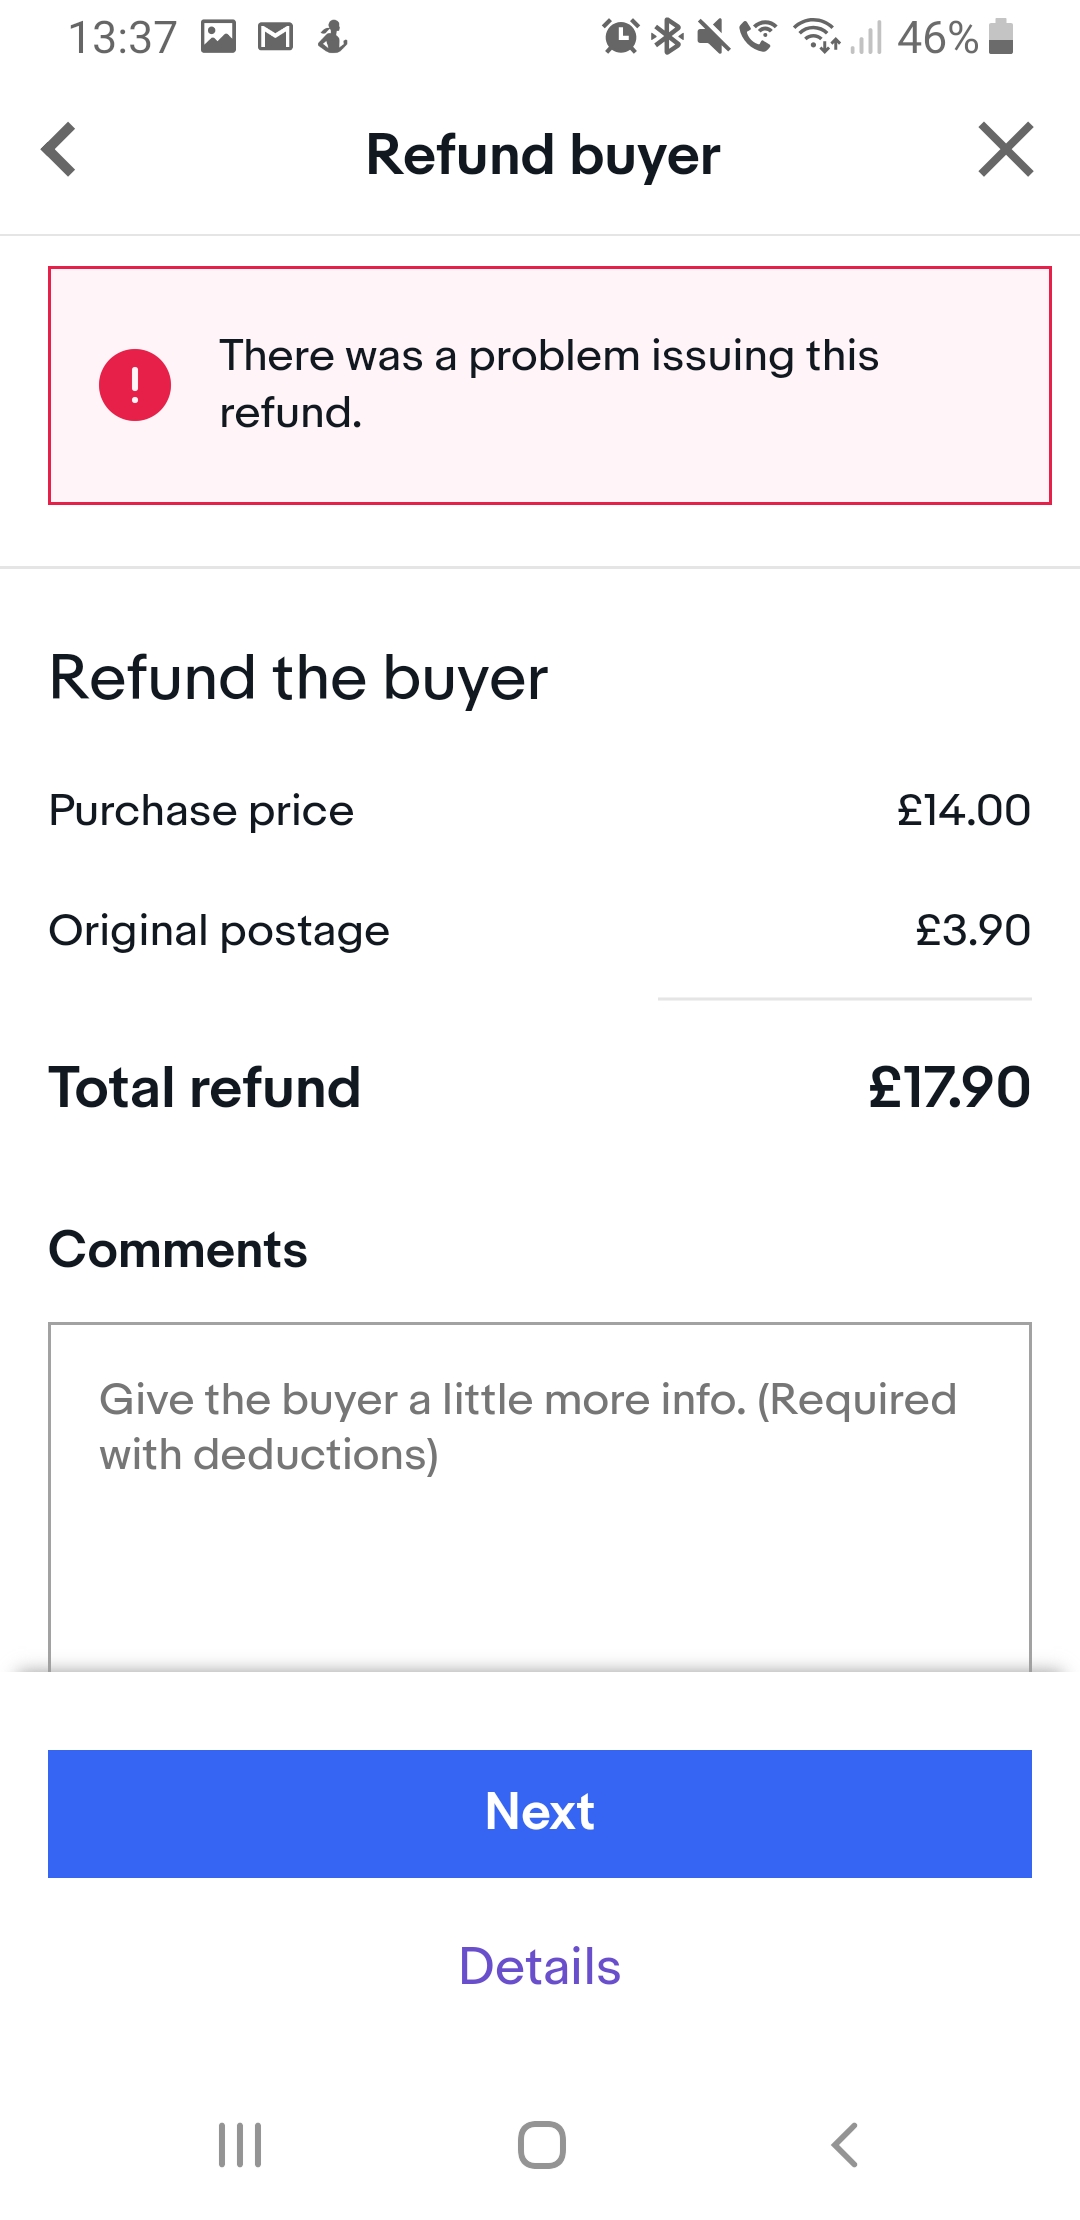Go back using the header back arrow
1080x2220 pixels.
[60, 151]
